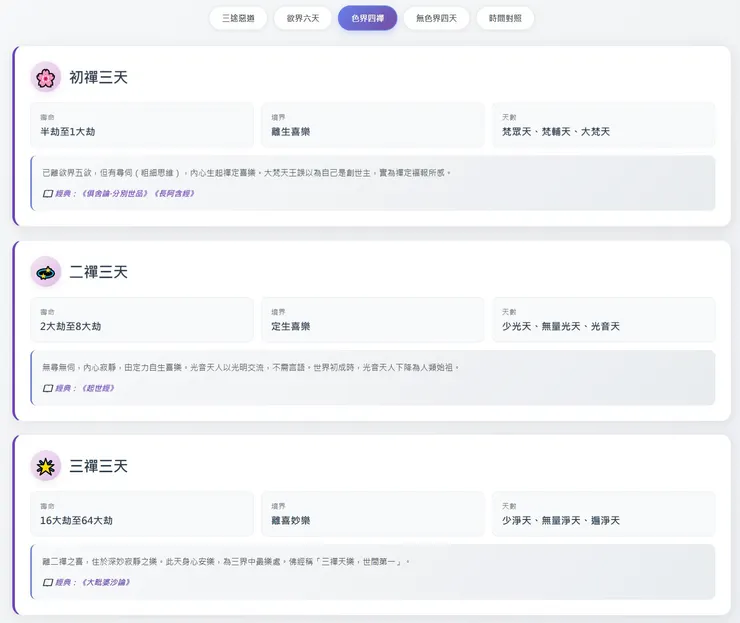Click the book icon before 《起世經》
740x623 pixels.
click(x=48, y=388)
